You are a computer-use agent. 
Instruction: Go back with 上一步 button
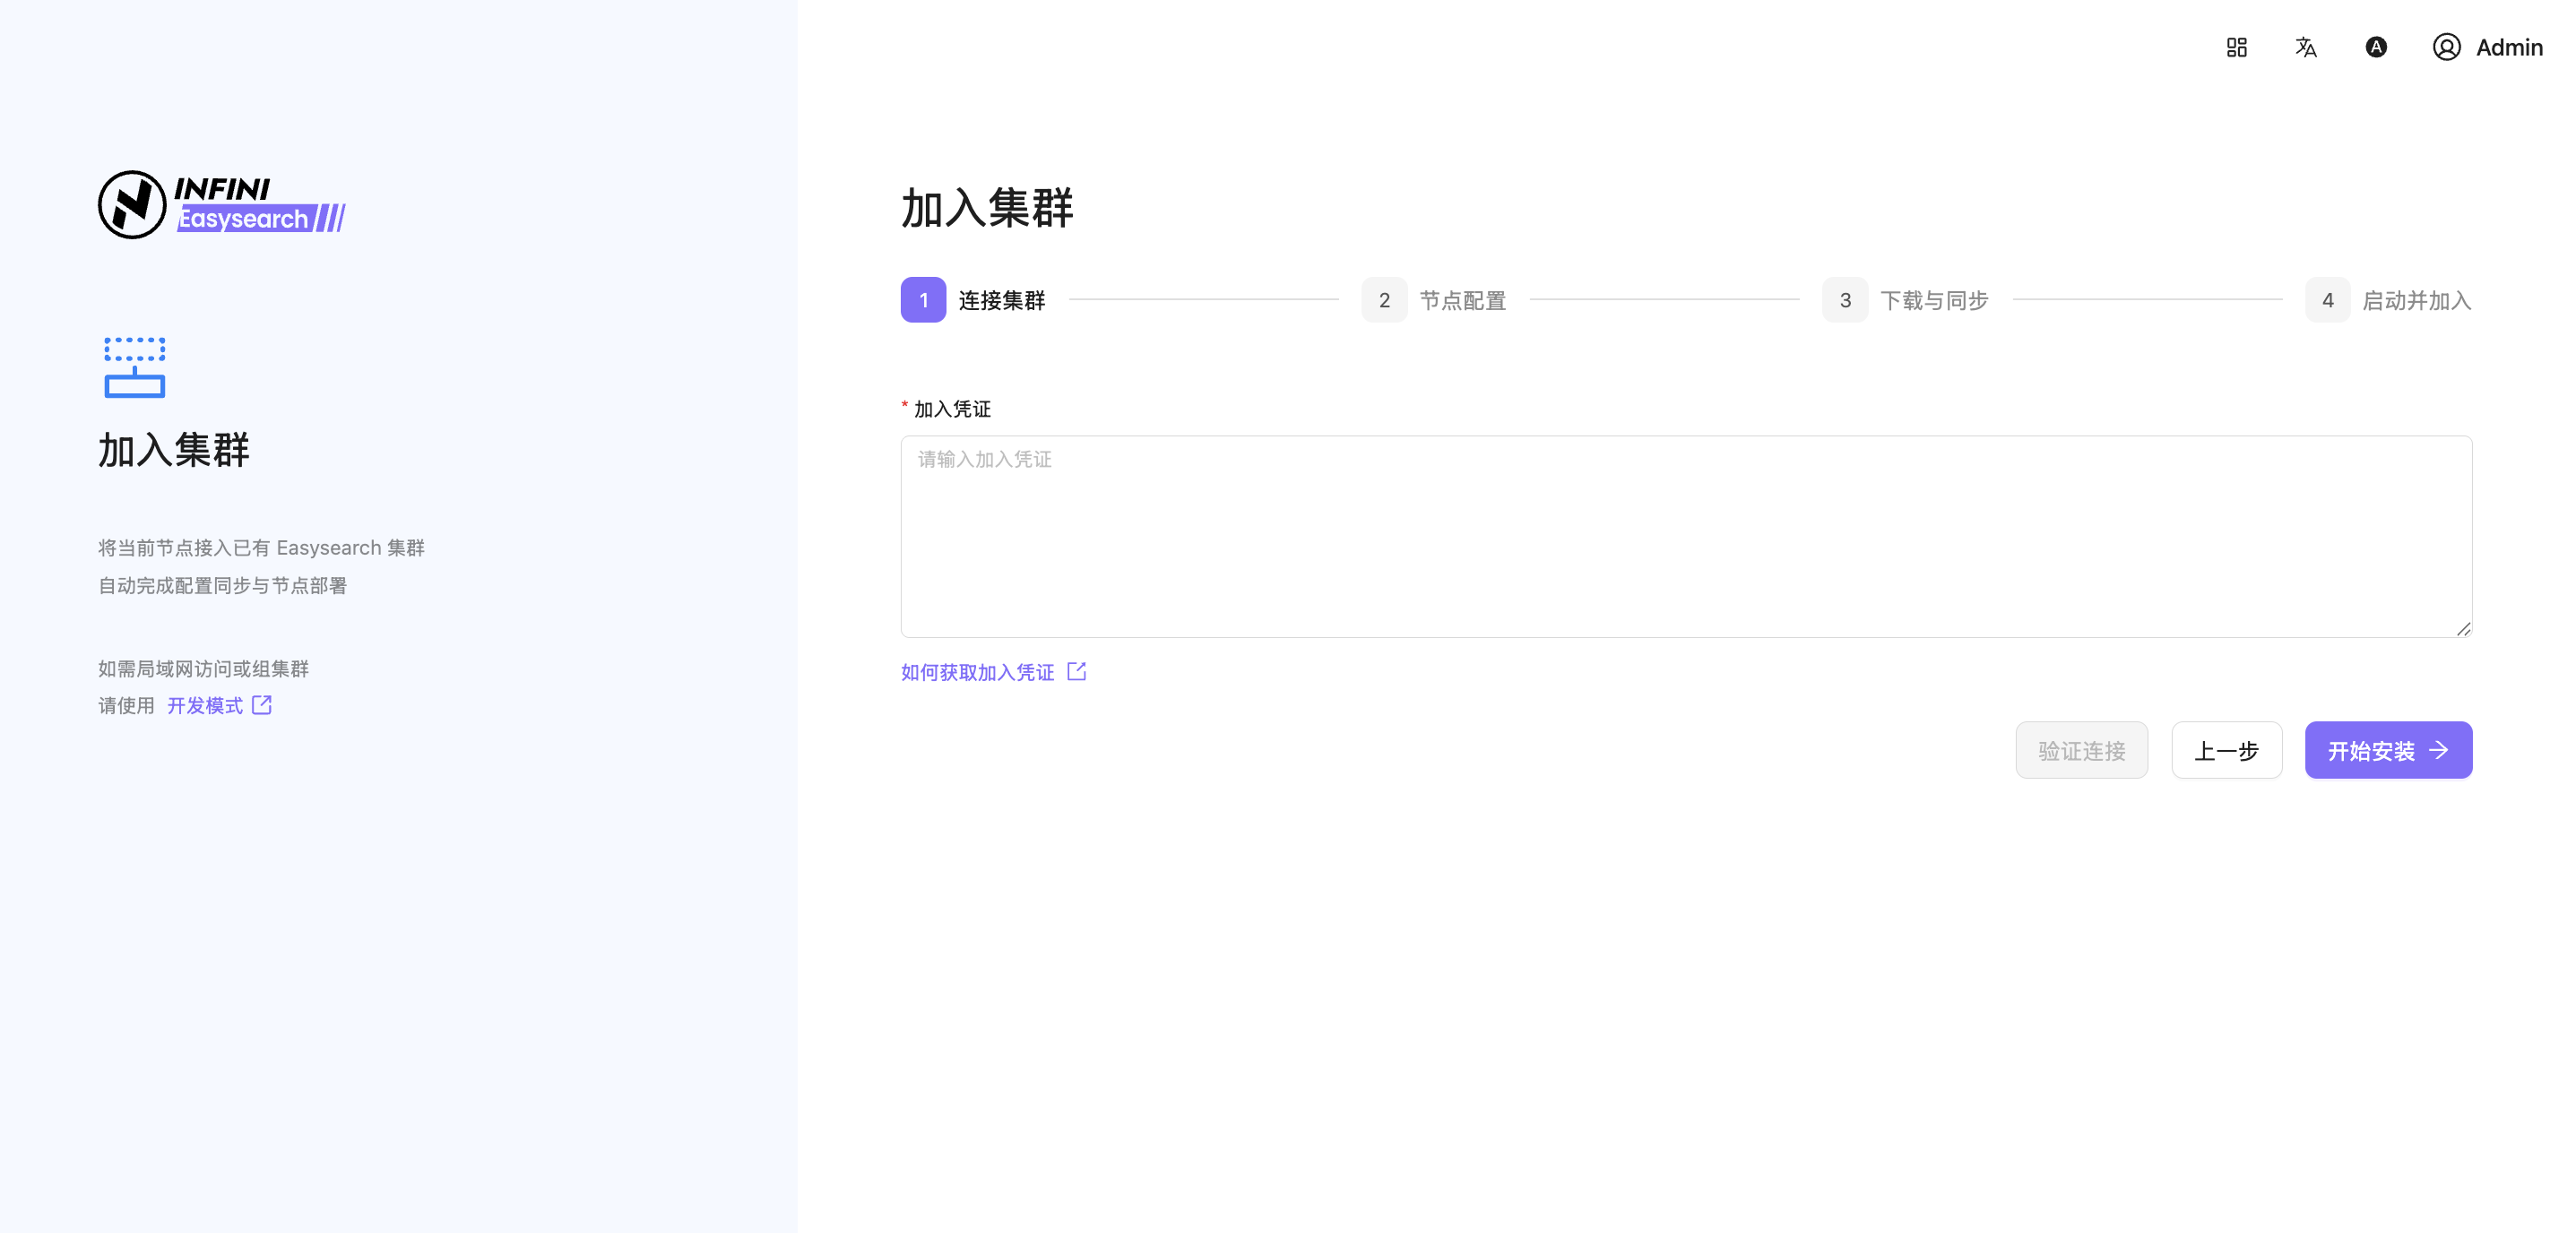tap(2226, 750)
